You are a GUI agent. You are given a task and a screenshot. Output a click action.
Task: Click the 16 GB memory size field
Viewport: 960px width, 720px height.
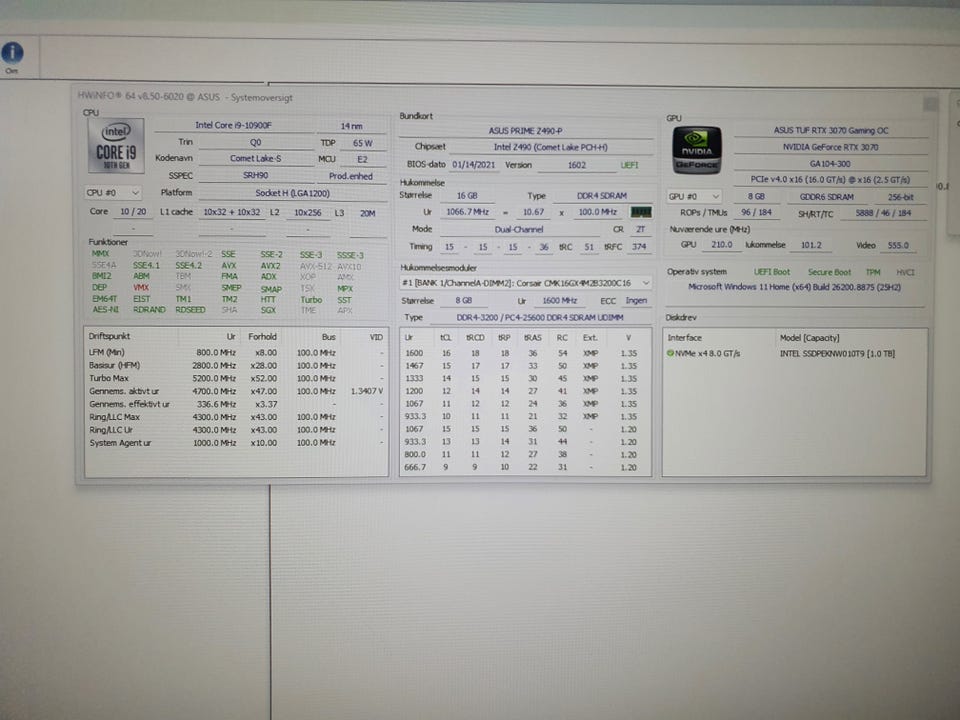(467, 196)
